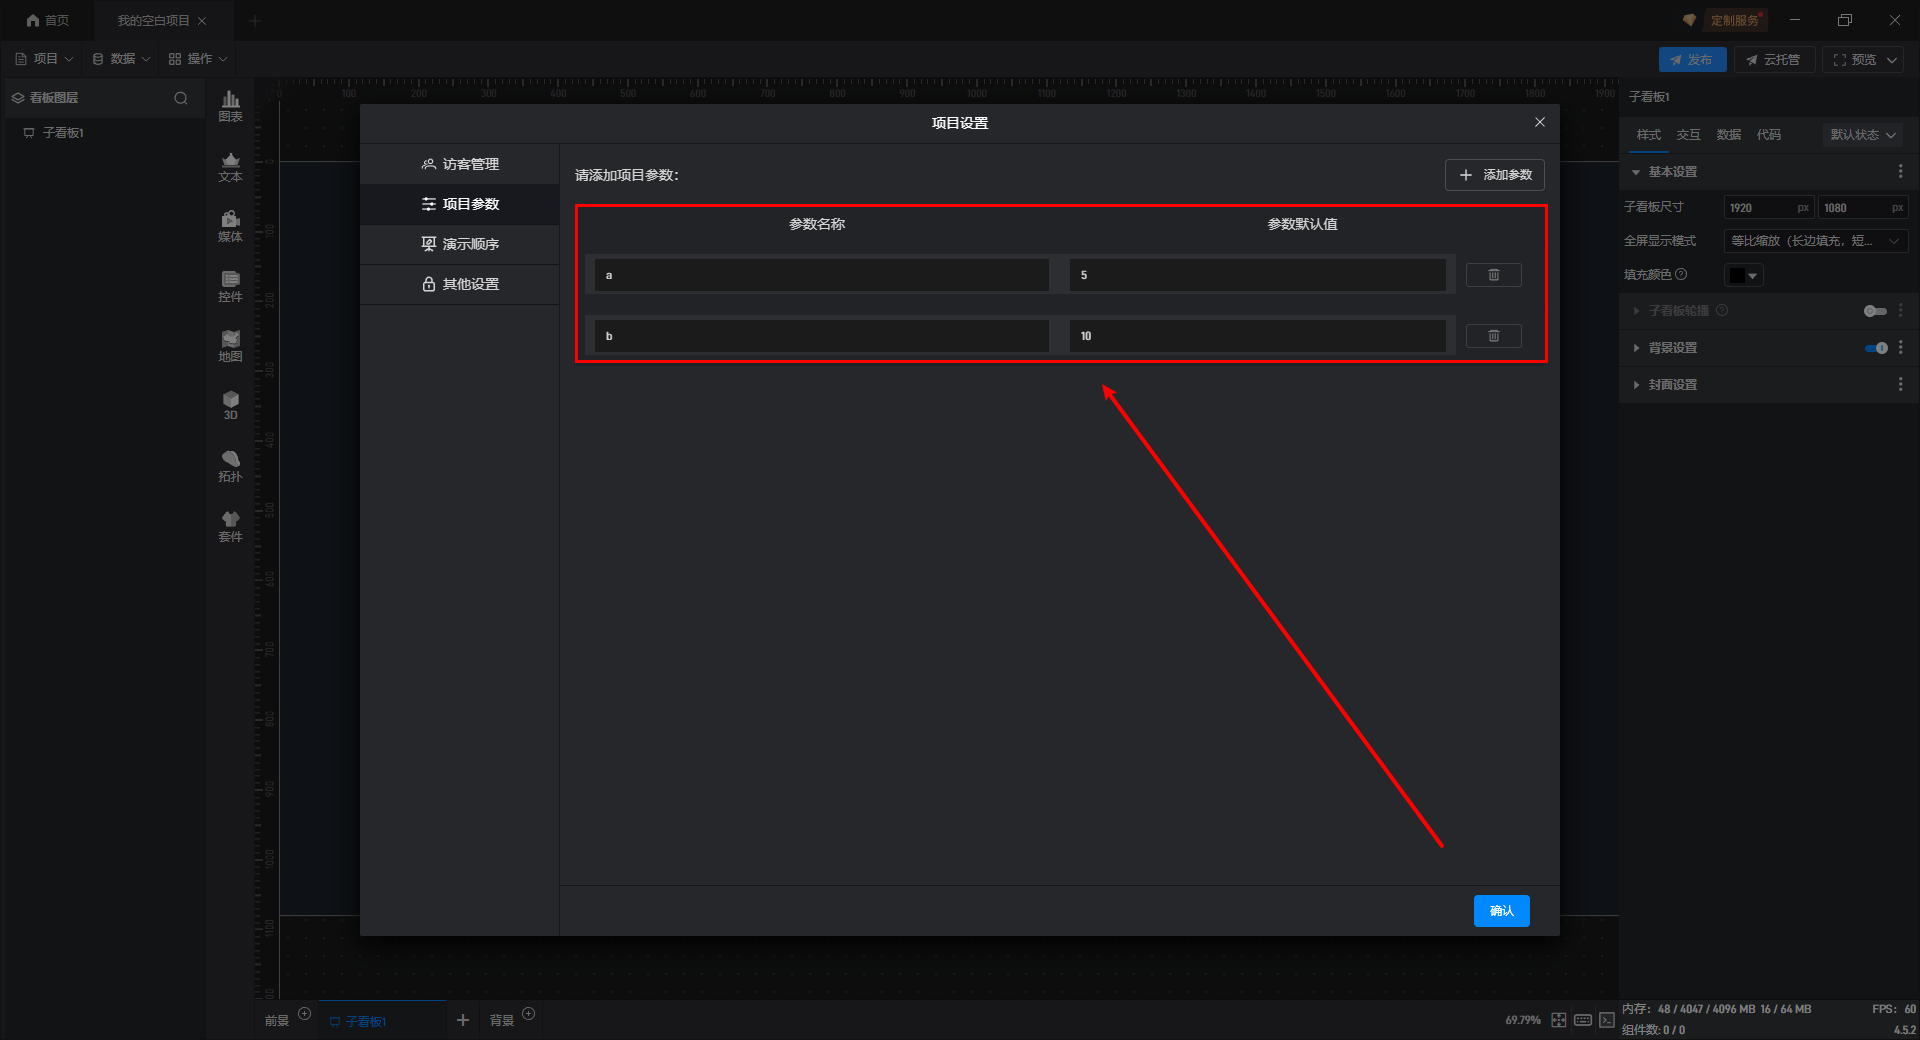The image size is (1920, 1040).
Task: Add a foreground layer next to 前景
Action: point(305,1014)
